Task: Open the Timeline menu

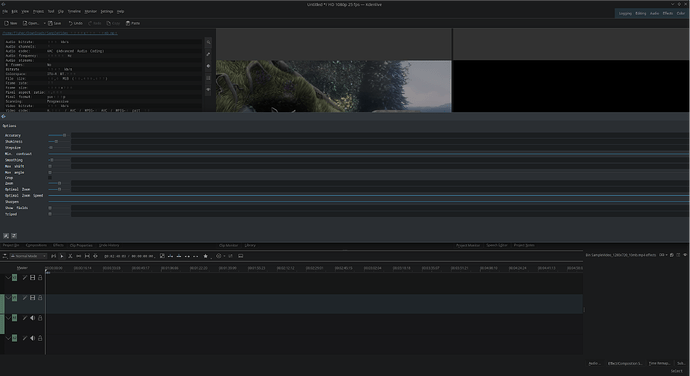Action: coord(74,11)
